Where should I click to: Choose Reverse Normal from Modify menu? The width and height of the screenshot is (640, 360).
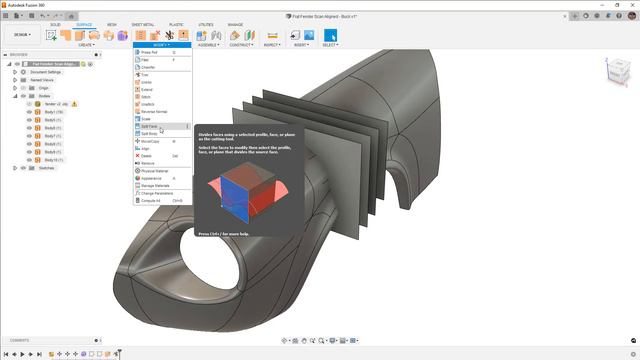(x=162, y=111)
